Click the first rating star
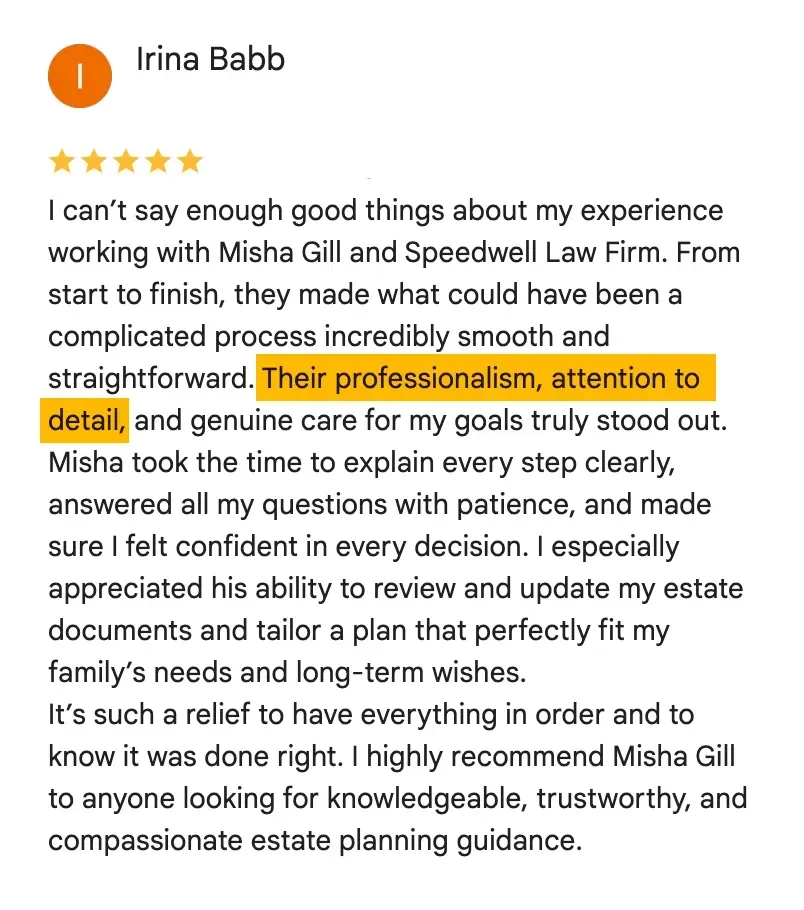 tap(62, 161)
